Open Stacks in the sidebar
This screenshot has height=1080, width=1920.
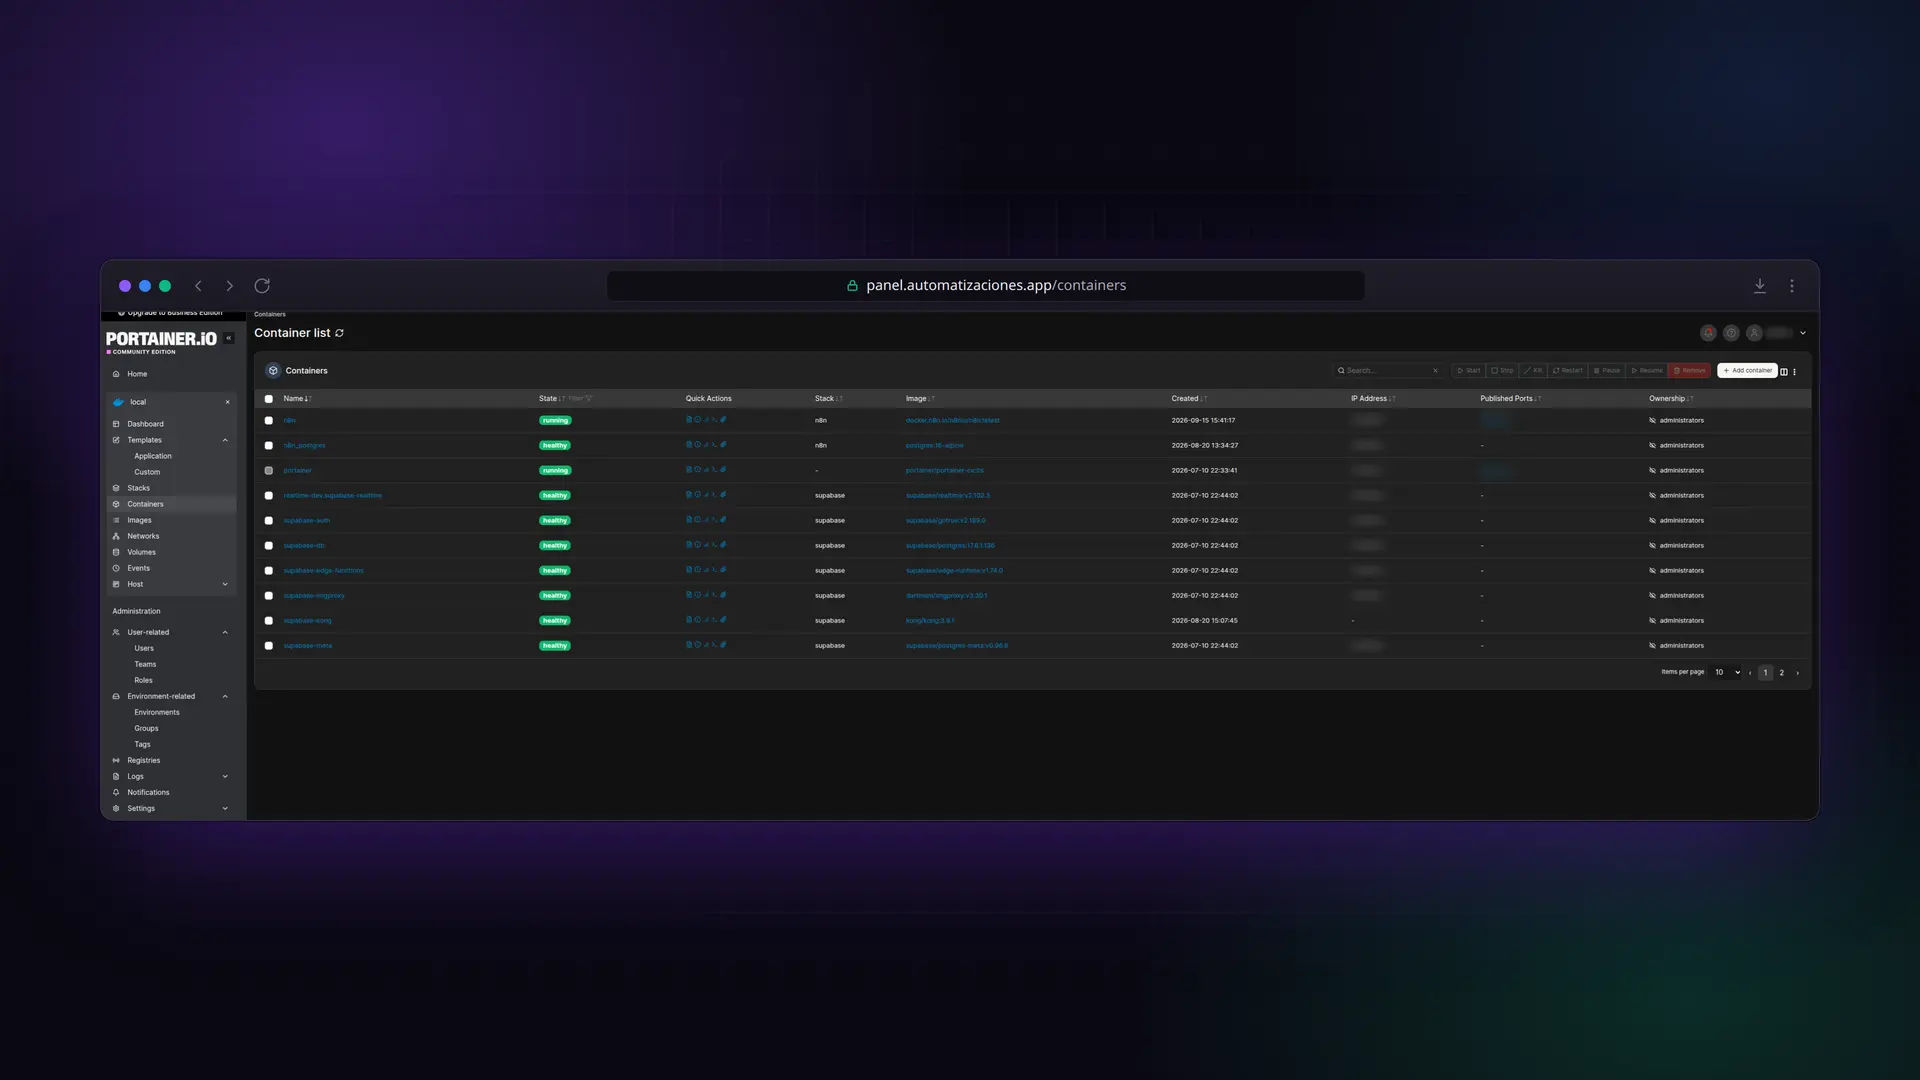click(x=138, y=488)
